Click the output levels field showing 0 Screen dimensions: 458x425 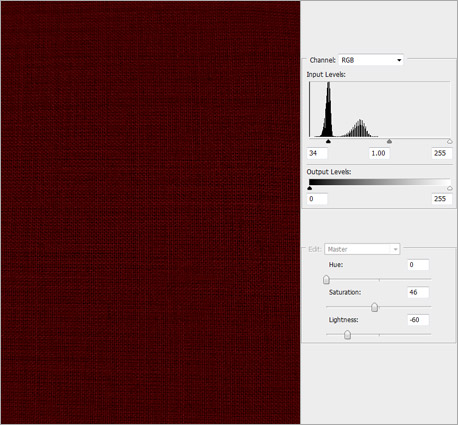tap(317, 199)
